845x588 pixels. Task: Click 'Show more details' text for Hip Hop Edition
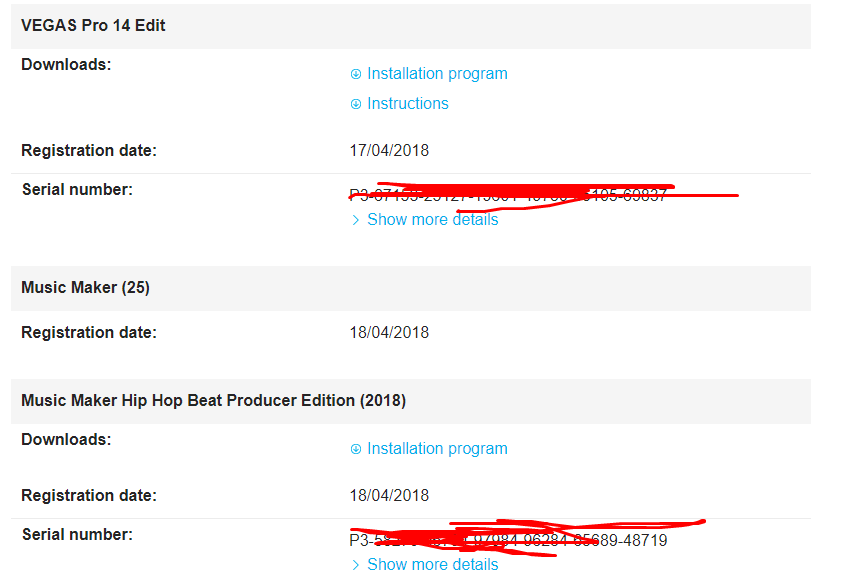(432, 565)
